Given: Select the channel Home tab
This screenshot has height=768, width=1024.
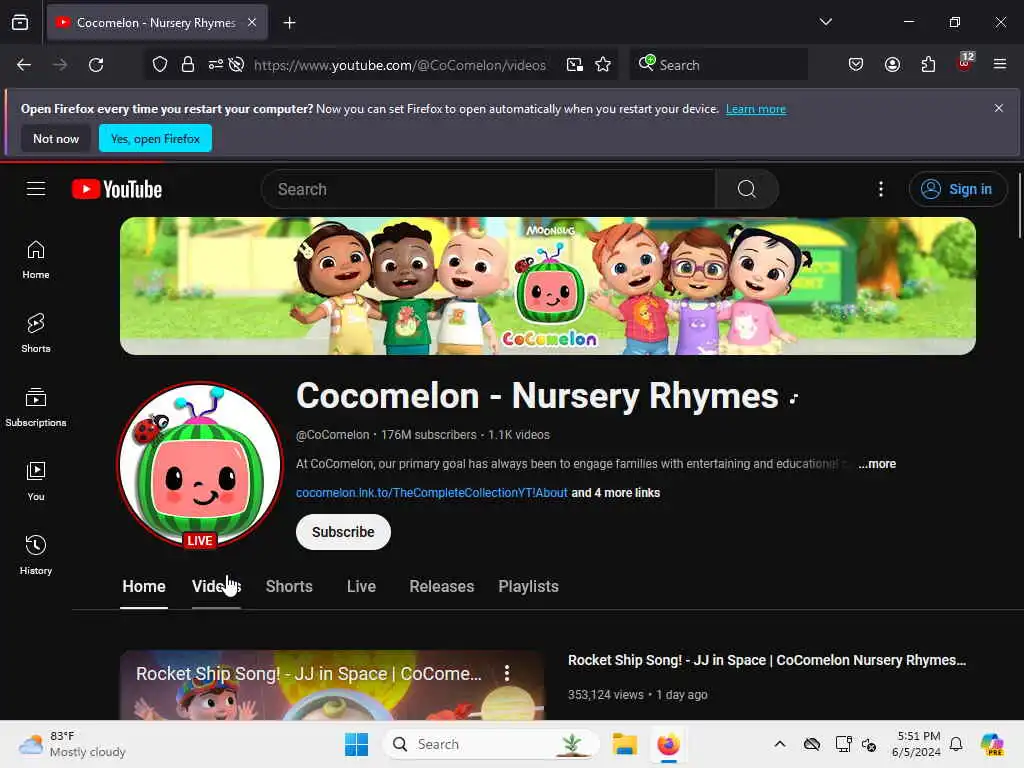Looking at the screenshot, I should point(144,586).
